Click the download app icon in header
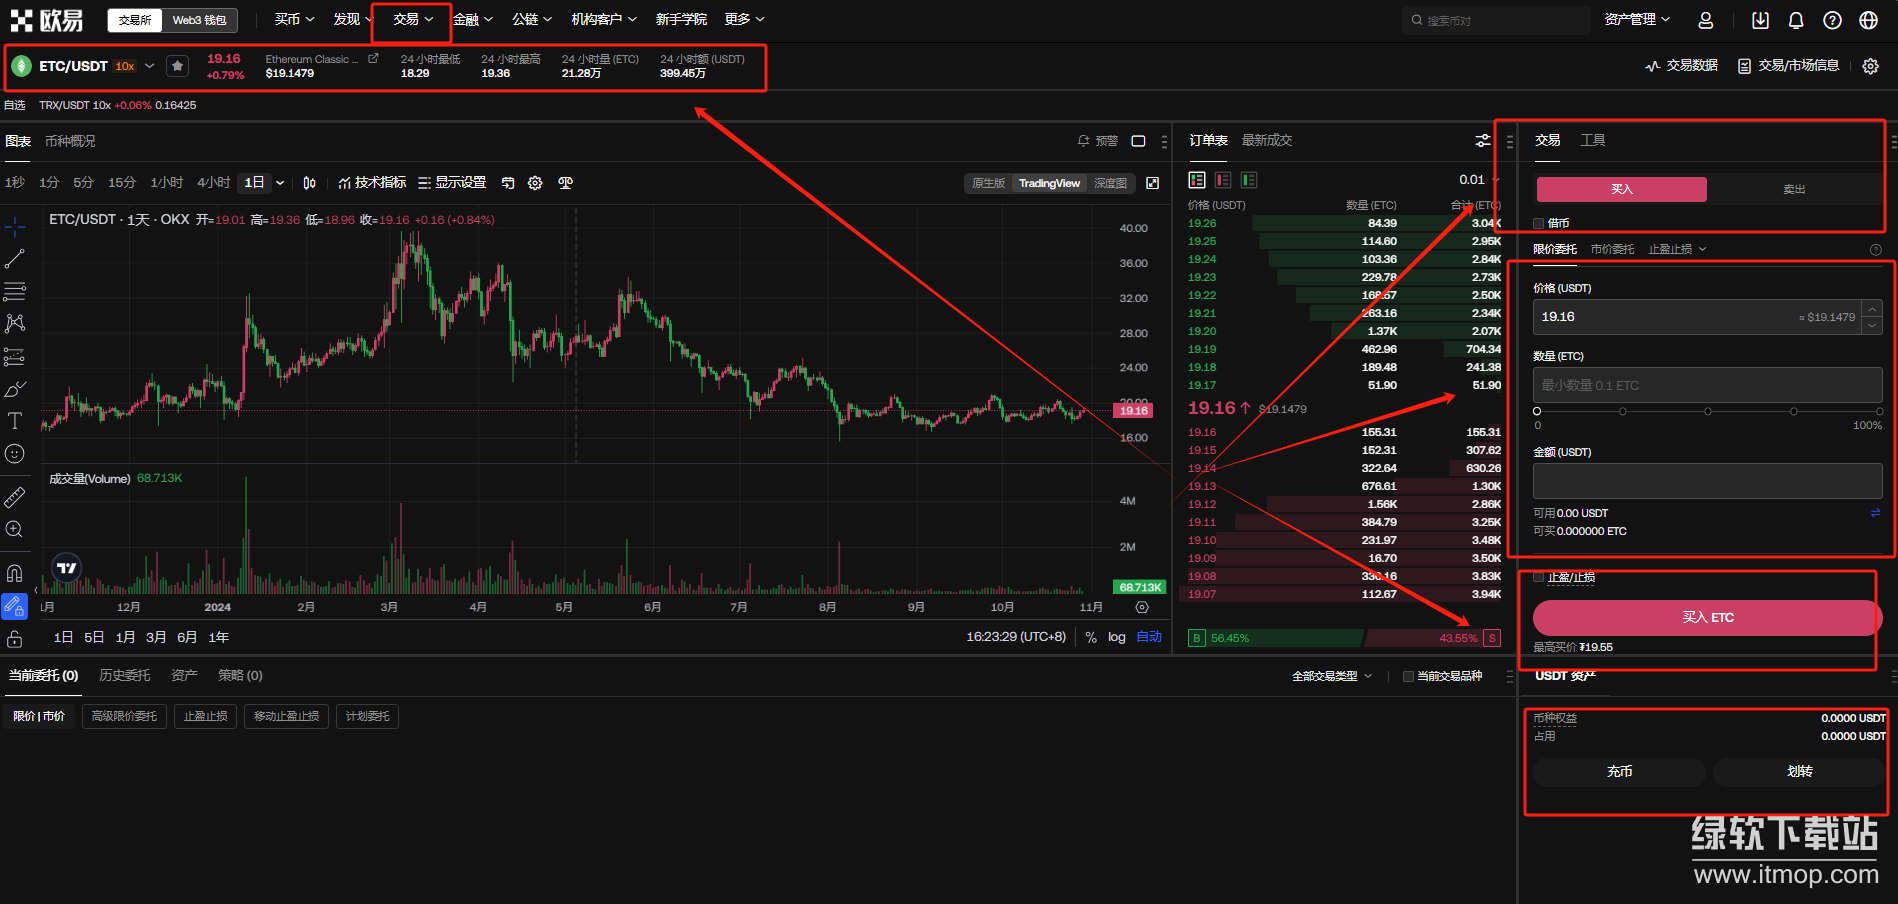Image resolution: width=1898 pixels, height=904 pixels. [1760, 20]
